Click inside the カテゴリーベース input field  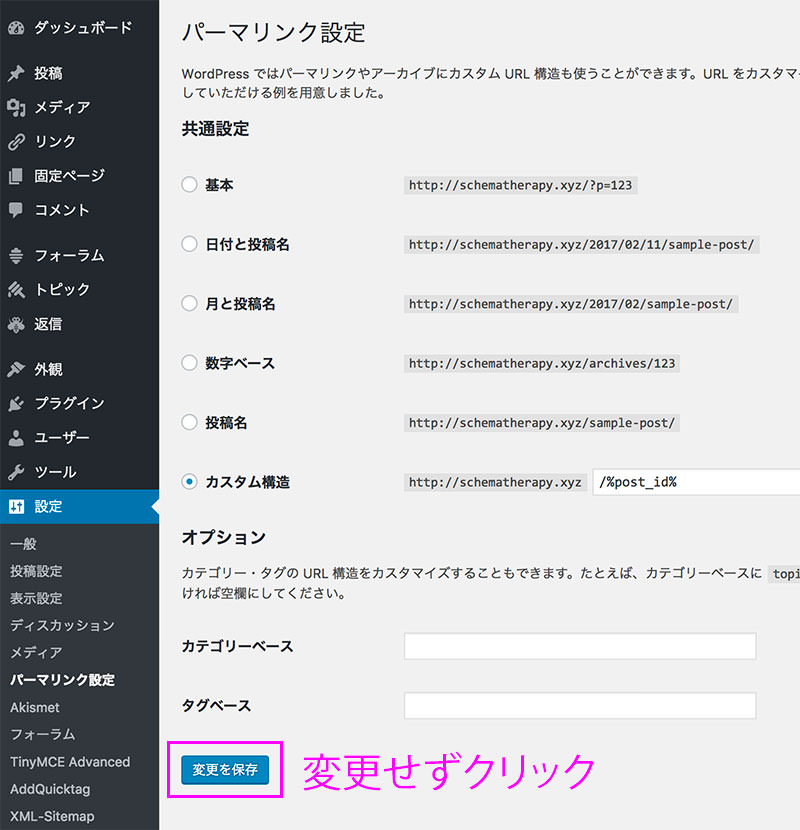580,646
